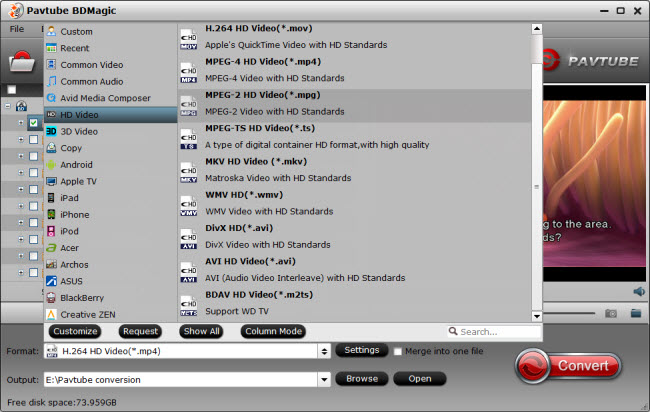Click the iPhone device icon
Image resolution: width=650 pixels, height=412 pixels.
pyautogui.click(x=51, y=214)
